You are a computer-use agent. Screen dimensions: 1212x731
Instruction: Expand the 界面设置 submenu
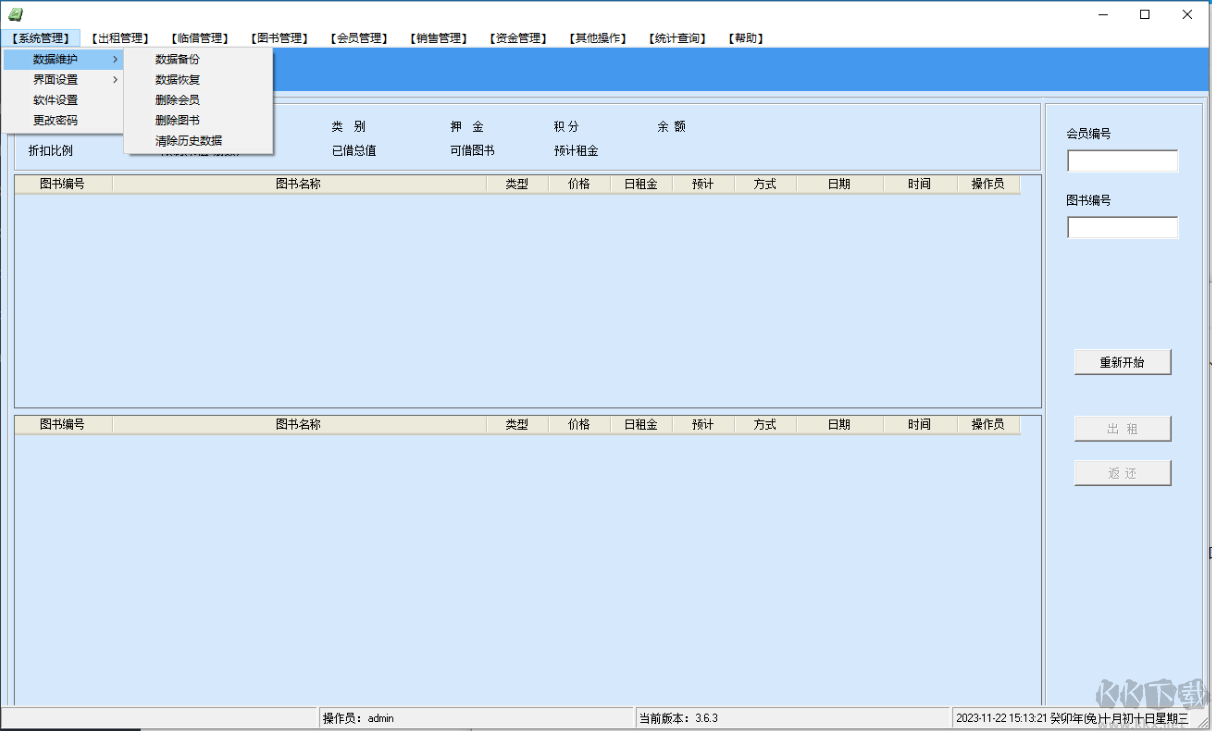[64, 79]
